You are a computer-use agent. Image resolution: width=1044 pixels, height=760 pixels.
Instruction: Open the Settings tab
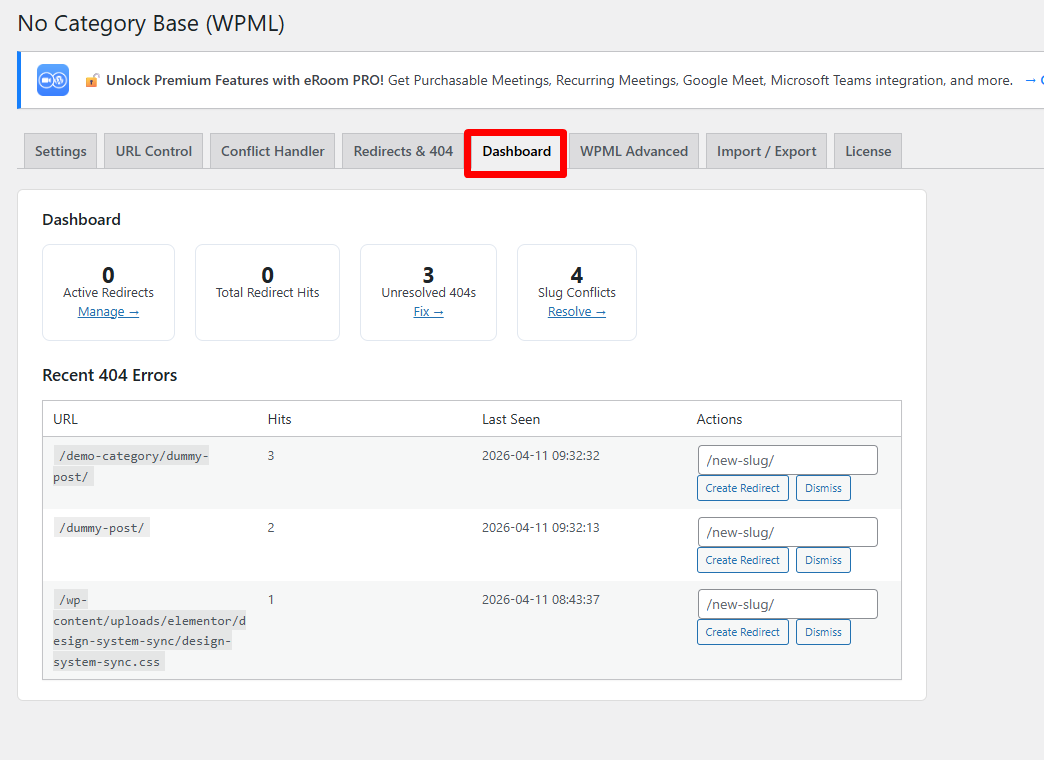[x=61, y=151]
